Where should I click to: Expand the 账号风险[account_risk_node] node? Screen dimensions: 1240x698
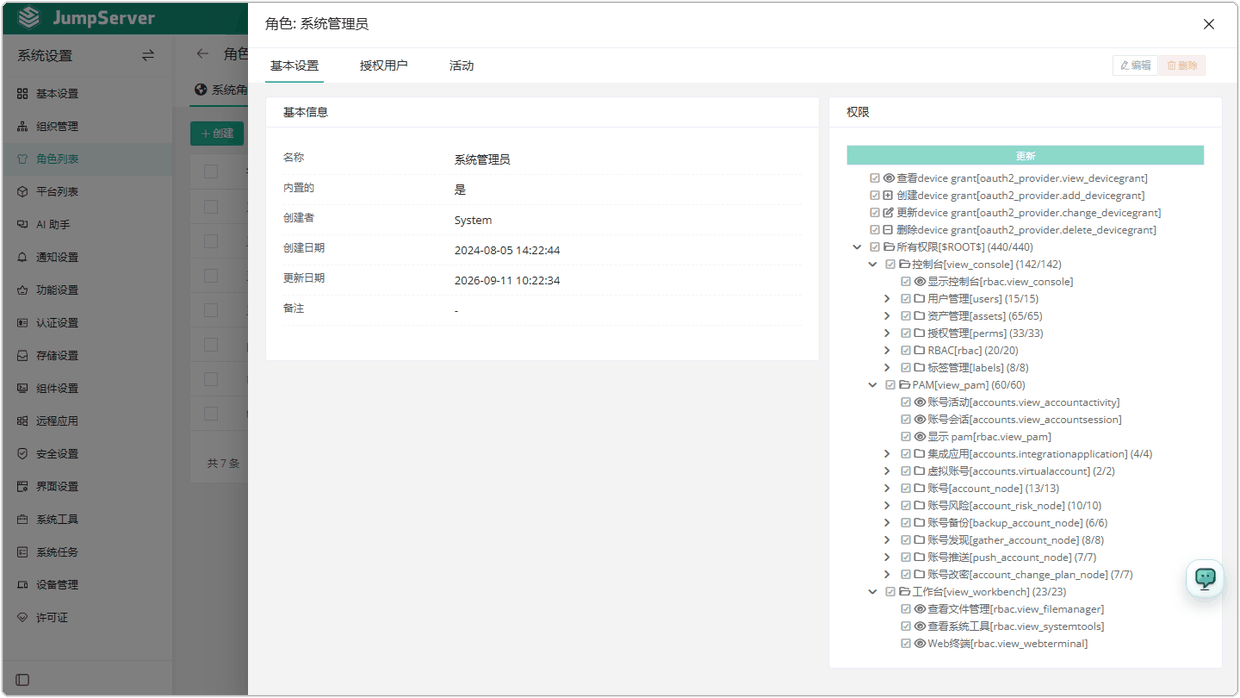pos(887,506)
